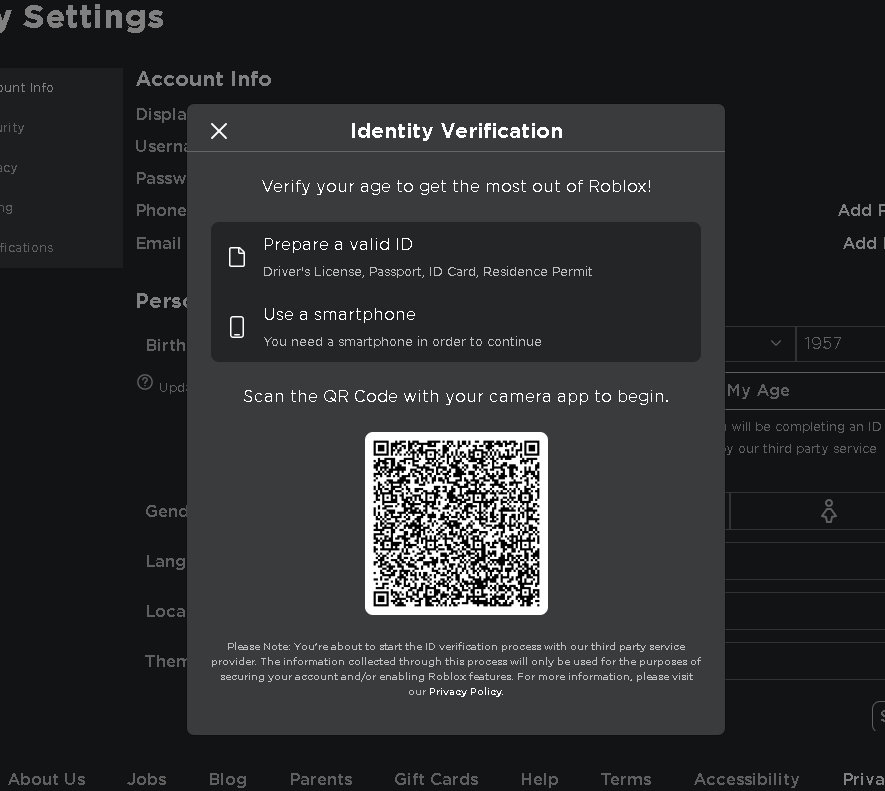
Task: Open the birthday dropdown left of 1957
Action: (760, 343)
